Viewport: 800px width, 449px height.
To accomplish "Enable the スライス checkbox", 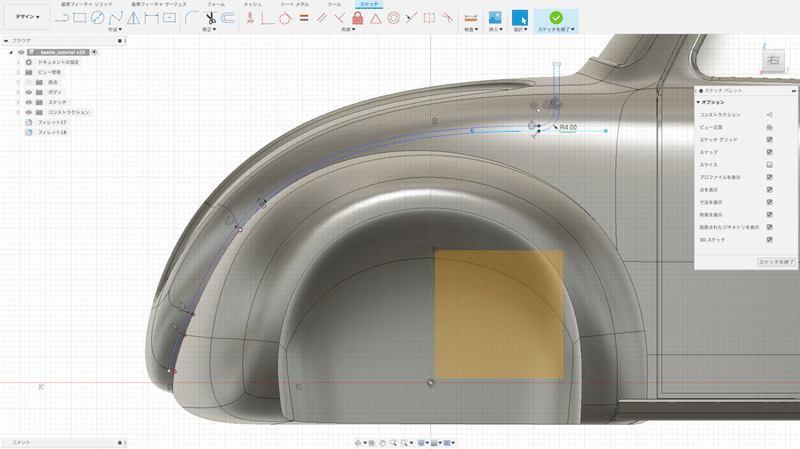I will (769, 165).
